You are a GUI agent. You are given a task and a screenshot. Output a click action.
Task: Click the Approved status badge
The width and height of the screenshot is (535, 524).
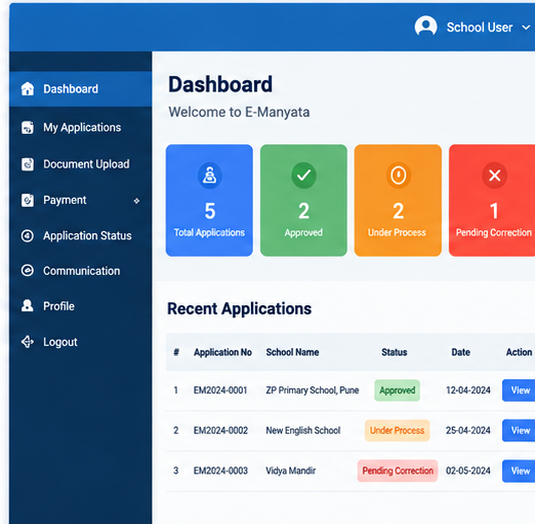[397, 390]
